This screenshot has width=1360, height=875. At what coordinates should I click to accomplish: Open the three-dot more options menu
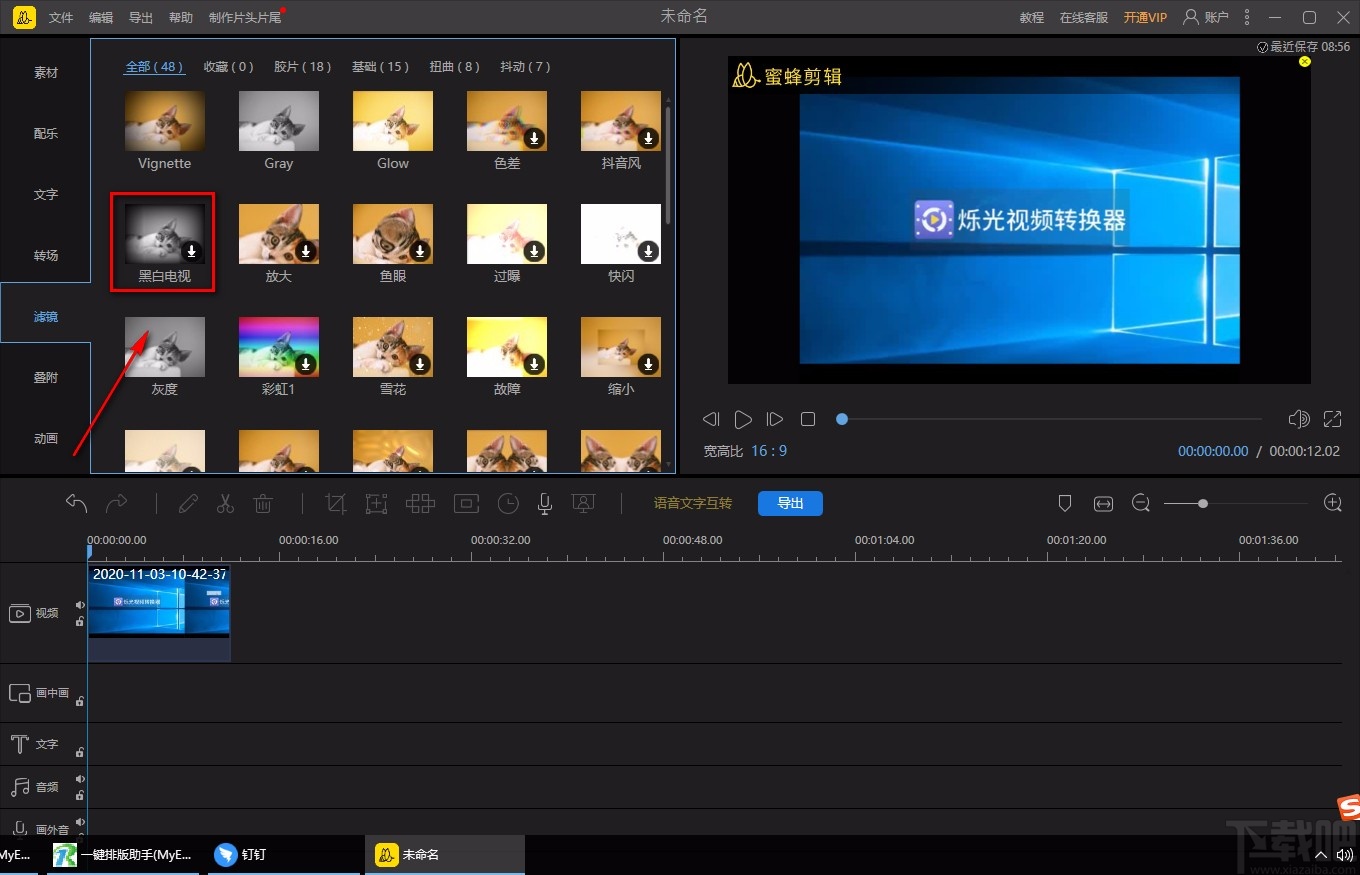[x=1247, y=17]
